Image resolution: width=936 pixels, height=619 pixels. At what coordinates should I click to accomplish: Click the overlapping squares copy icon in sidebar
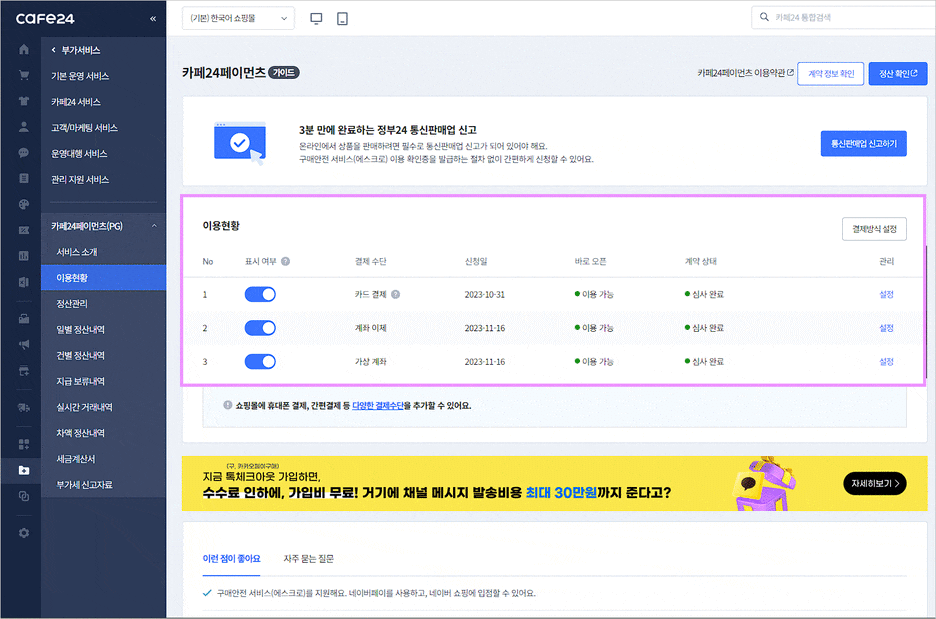24,496
